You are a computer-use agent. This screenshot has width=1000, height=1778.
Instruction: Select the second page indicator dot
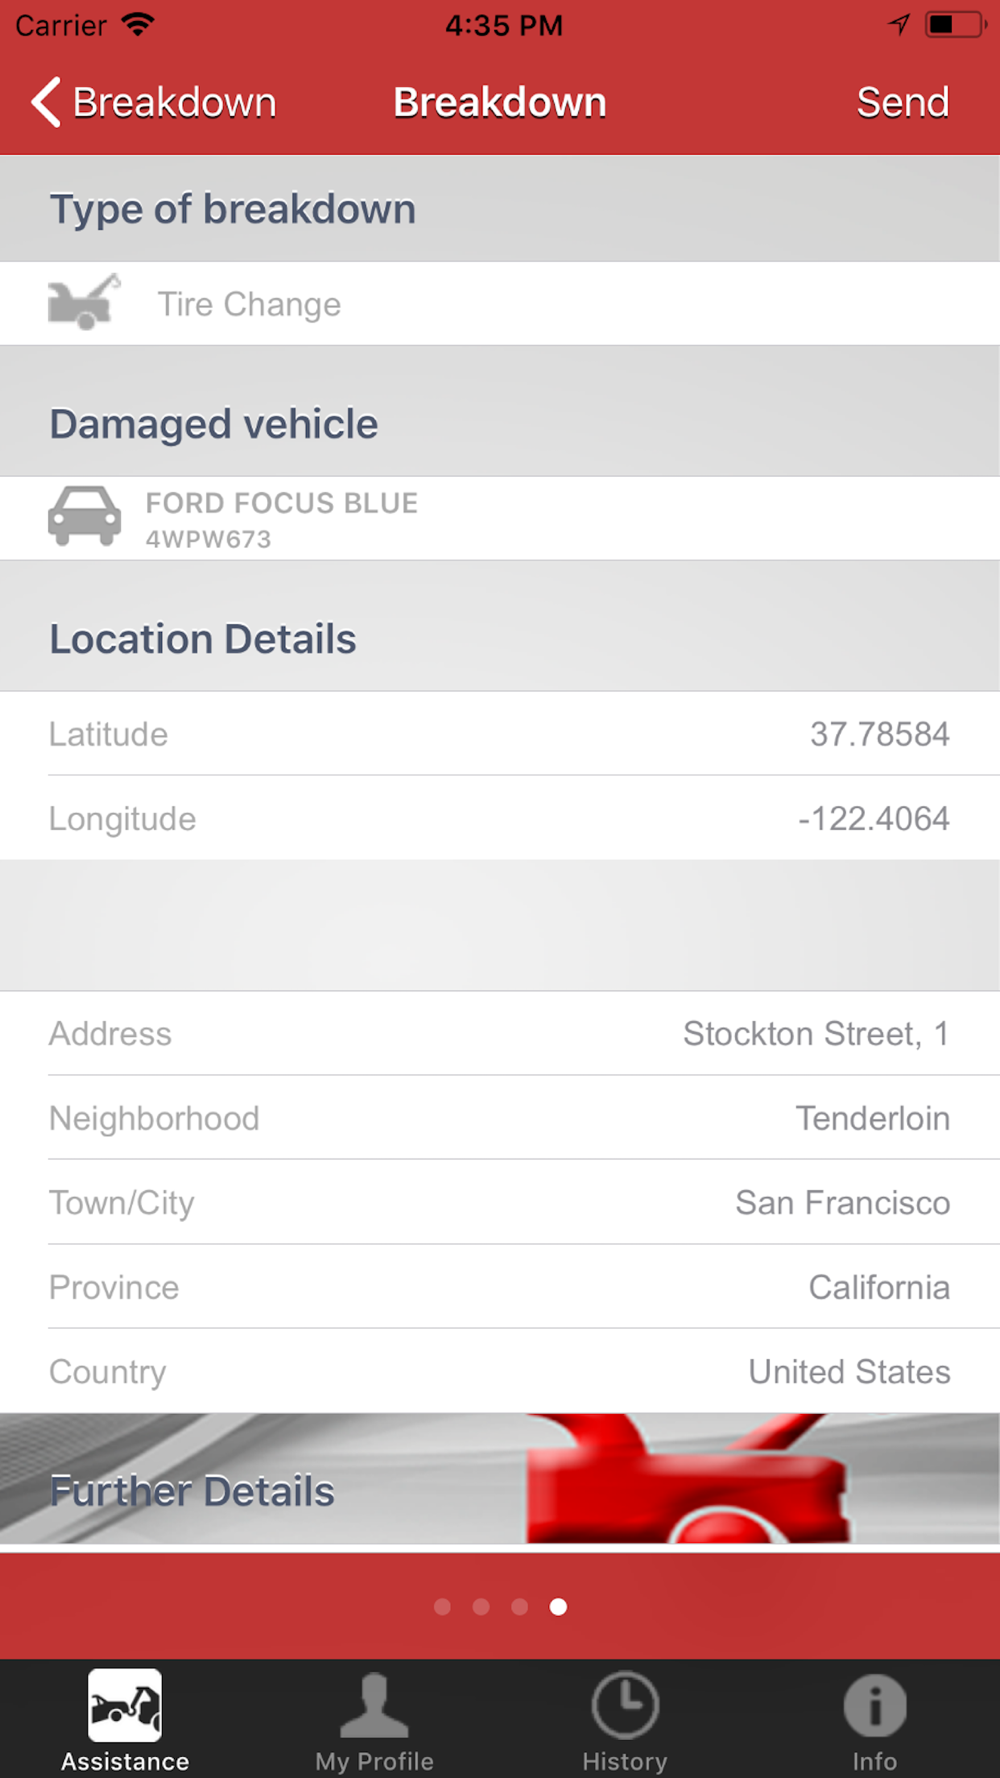click(481, 1606)
